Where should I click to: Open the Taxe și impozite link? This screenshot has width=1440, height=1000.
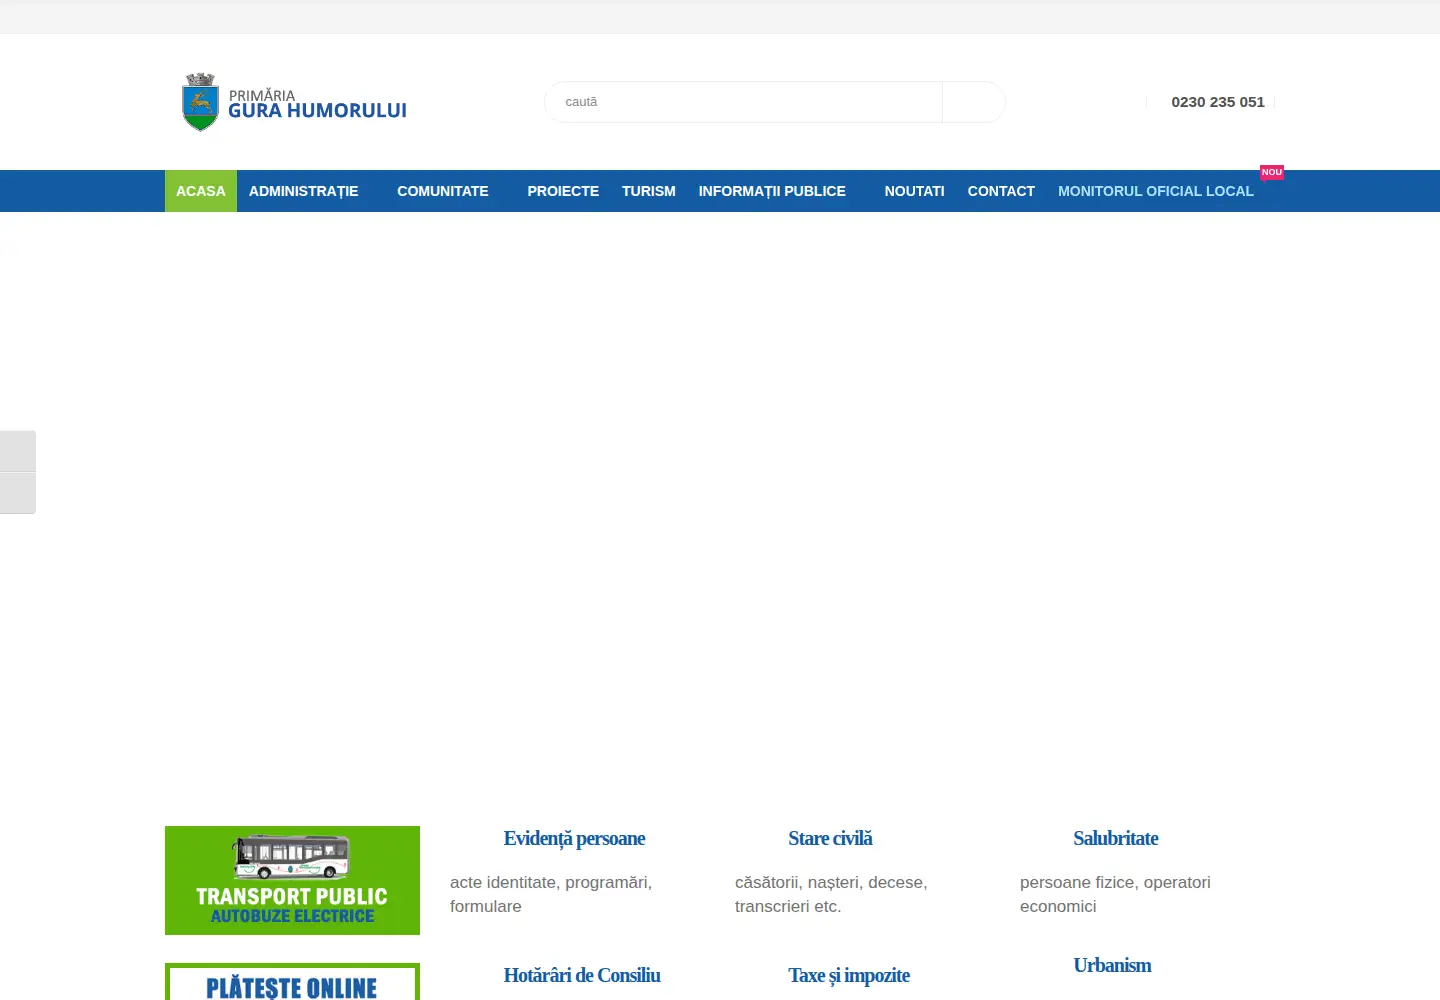point(849,975)
